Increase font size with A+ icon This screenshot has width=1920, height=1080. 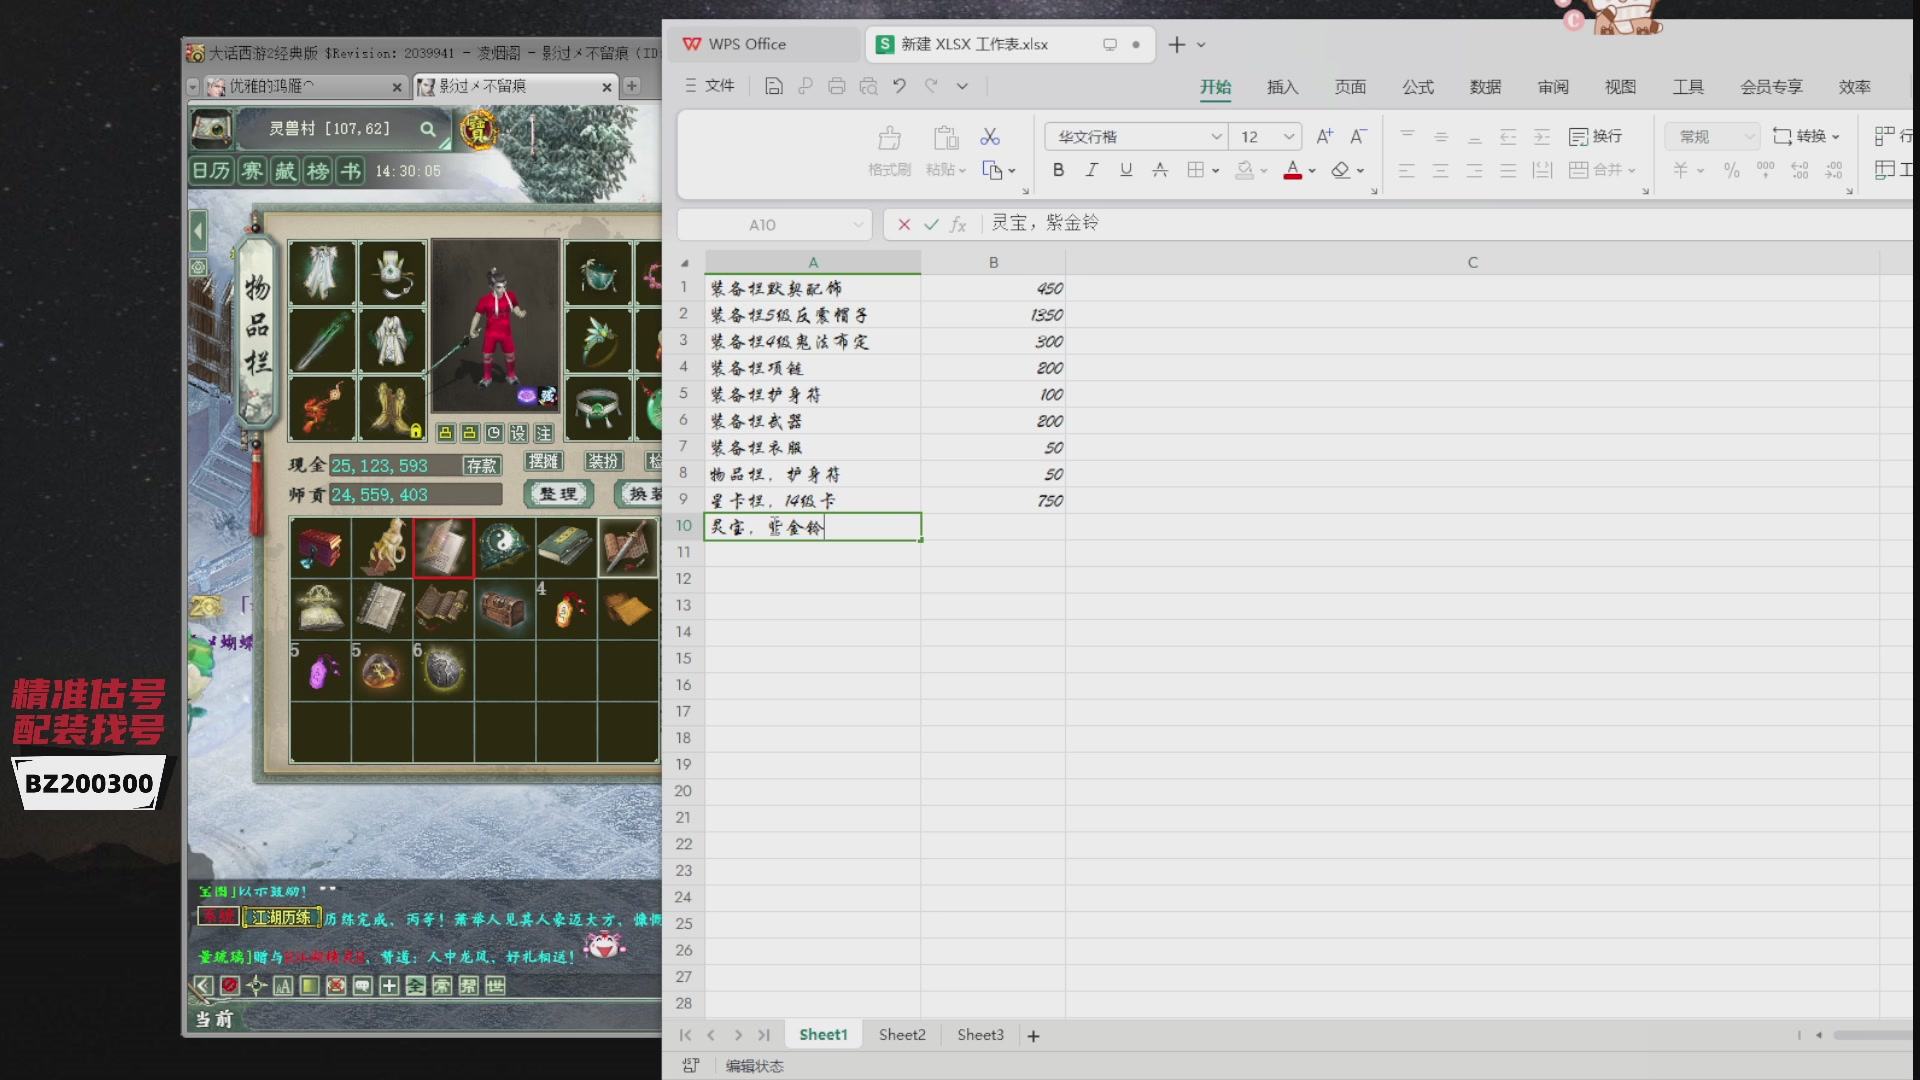point(1324,137)
